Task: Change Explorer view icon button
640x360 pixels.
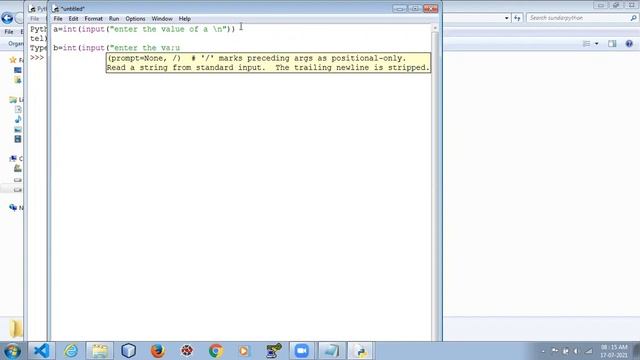Action: (x=586, y=44)
